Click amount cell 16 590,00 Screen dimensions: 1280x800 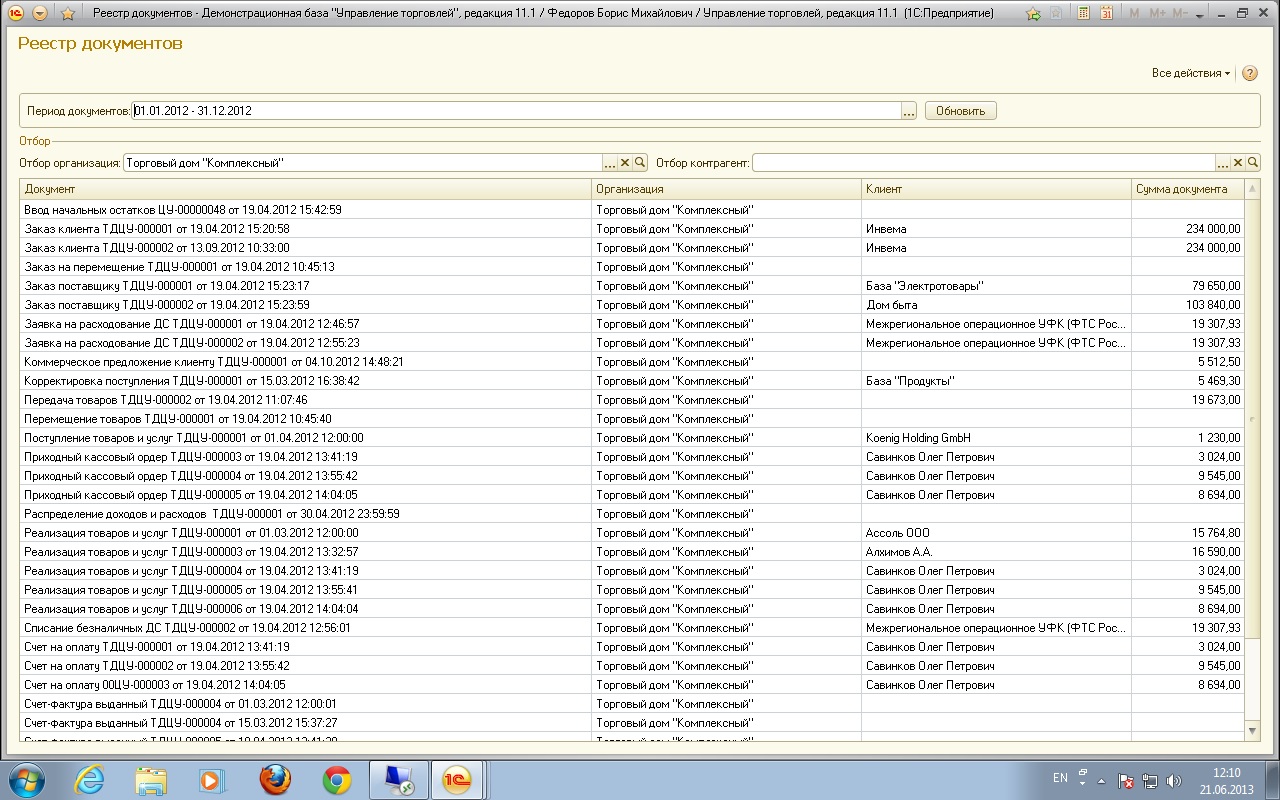(1188, 552)
